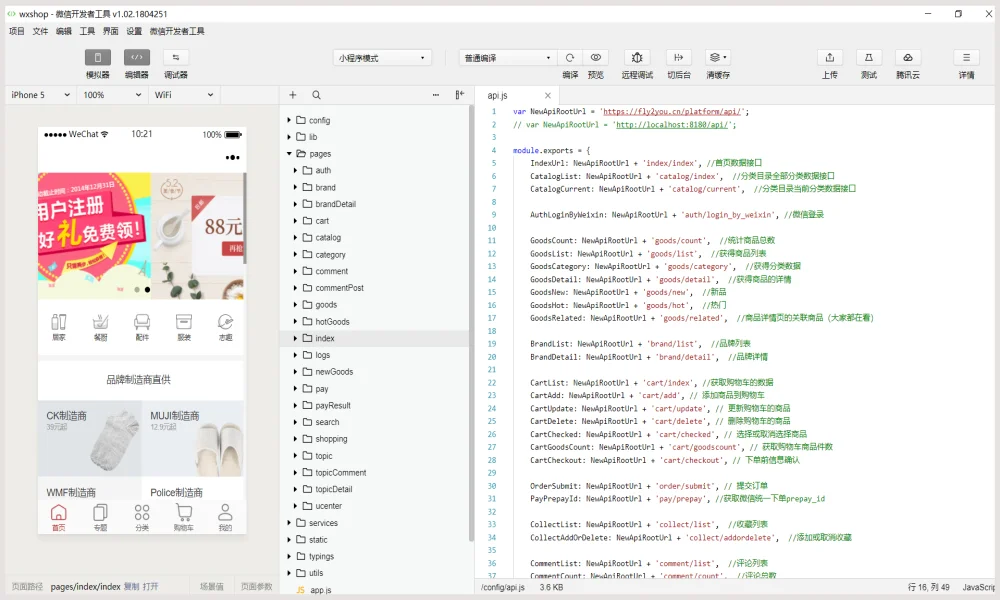This screenshot has width=1000, height=600.
Task: Click the search icon in file explorer
Action: (x=316, y=95)
